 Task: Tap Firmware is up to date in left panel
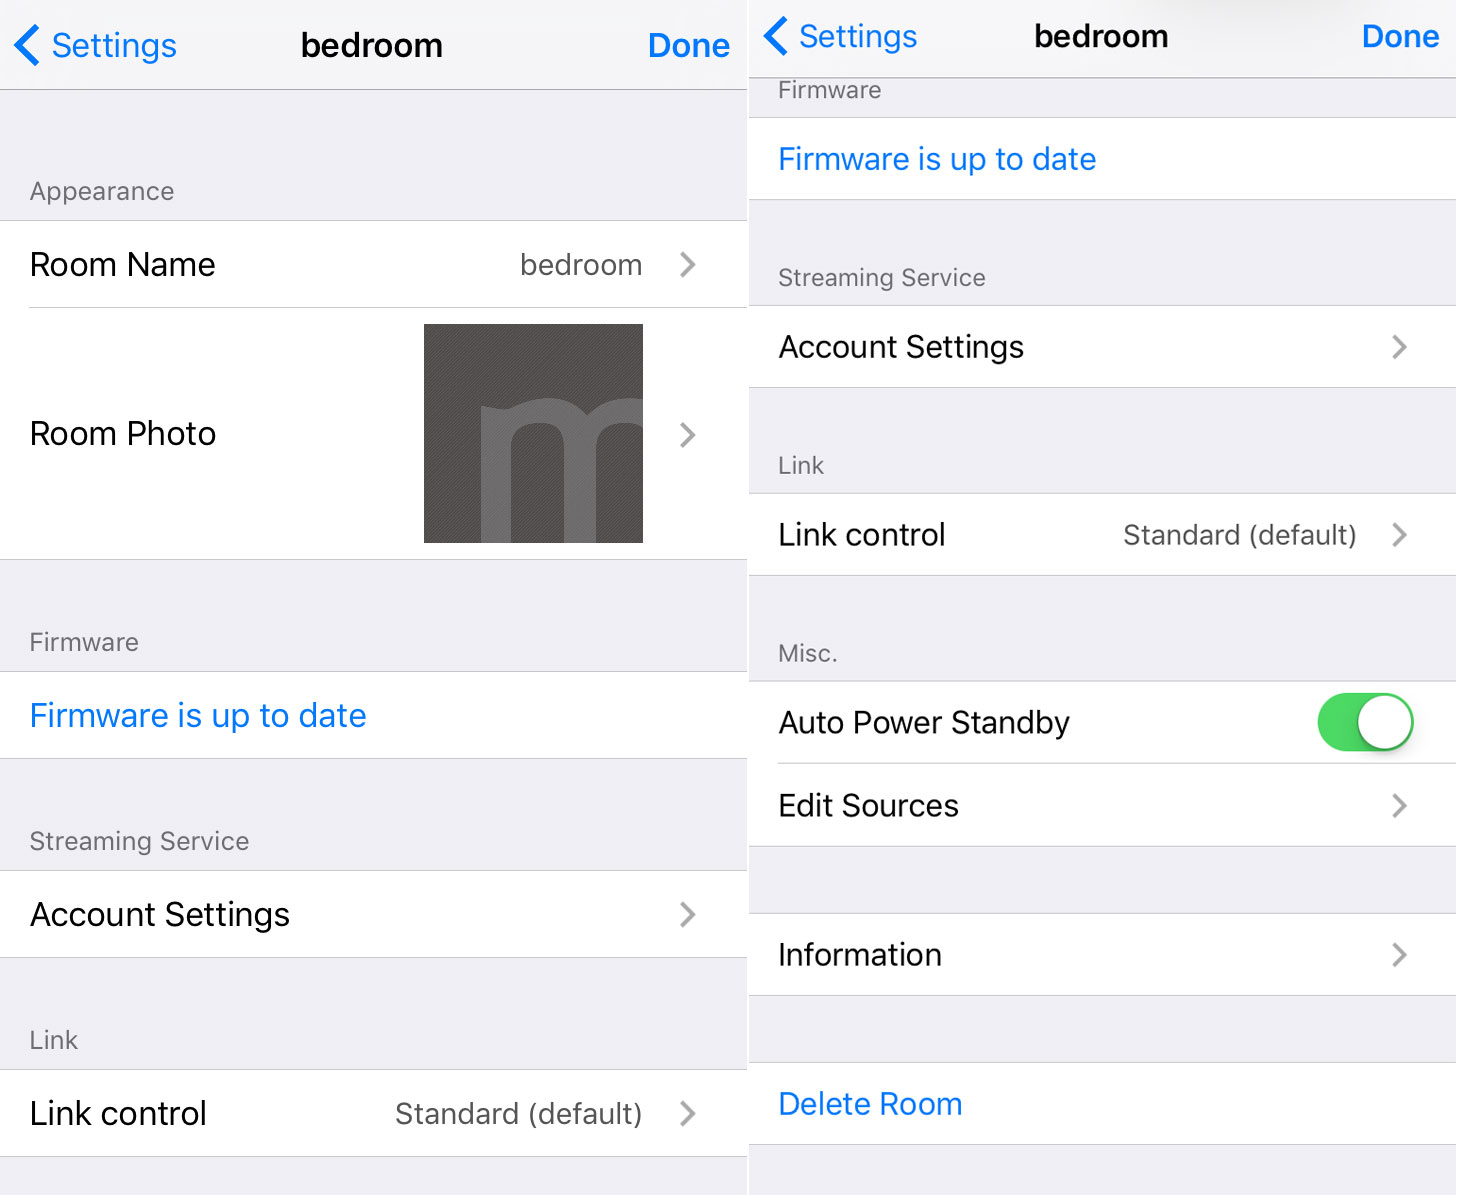click(x=198, y=716)
